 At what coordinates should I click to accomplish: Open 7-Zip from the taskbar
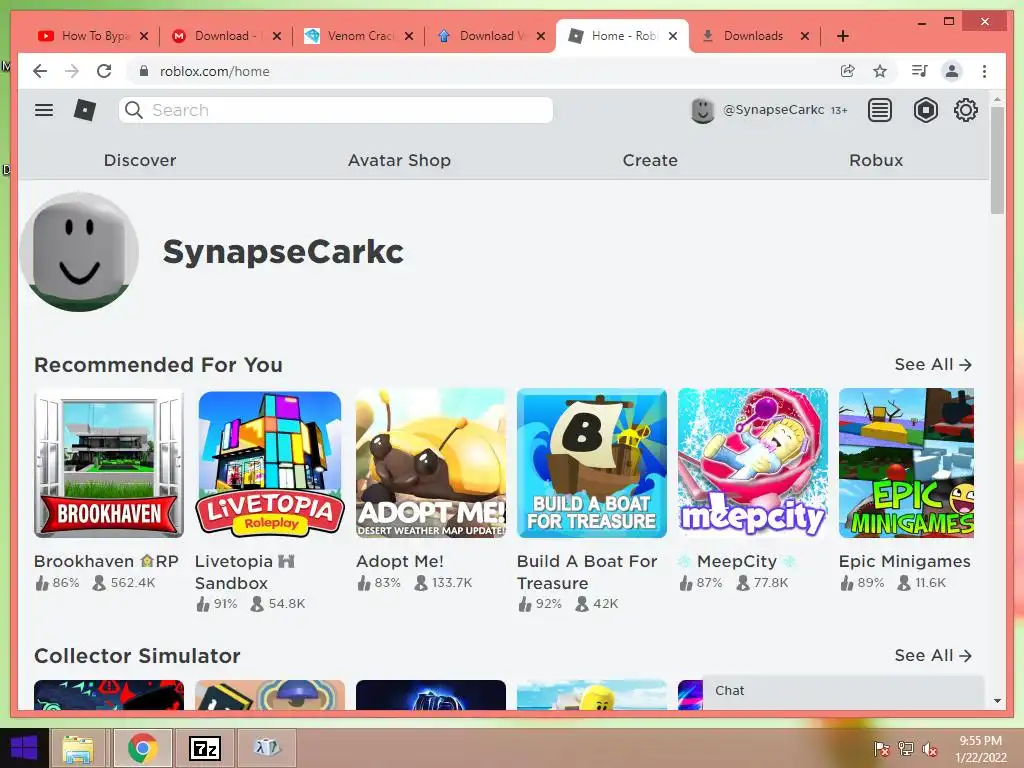[204, 748]
